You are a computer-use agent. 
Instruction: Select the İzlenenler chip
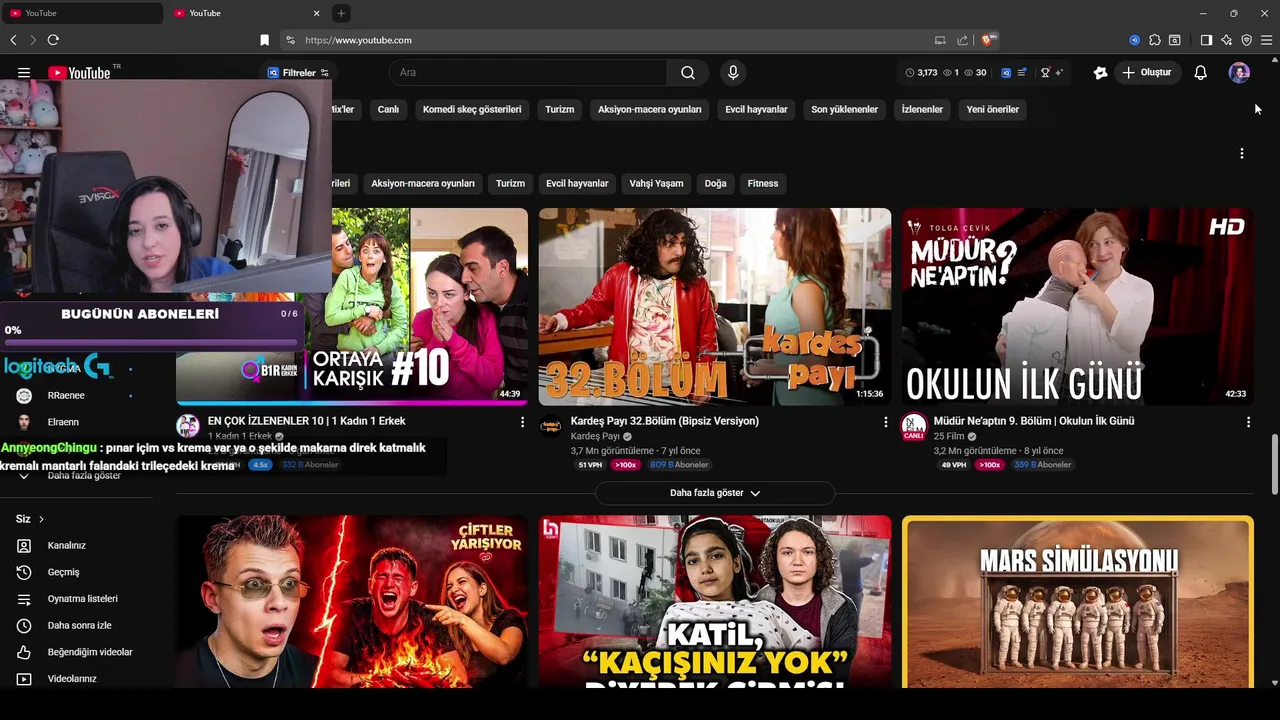pos(922,109)
